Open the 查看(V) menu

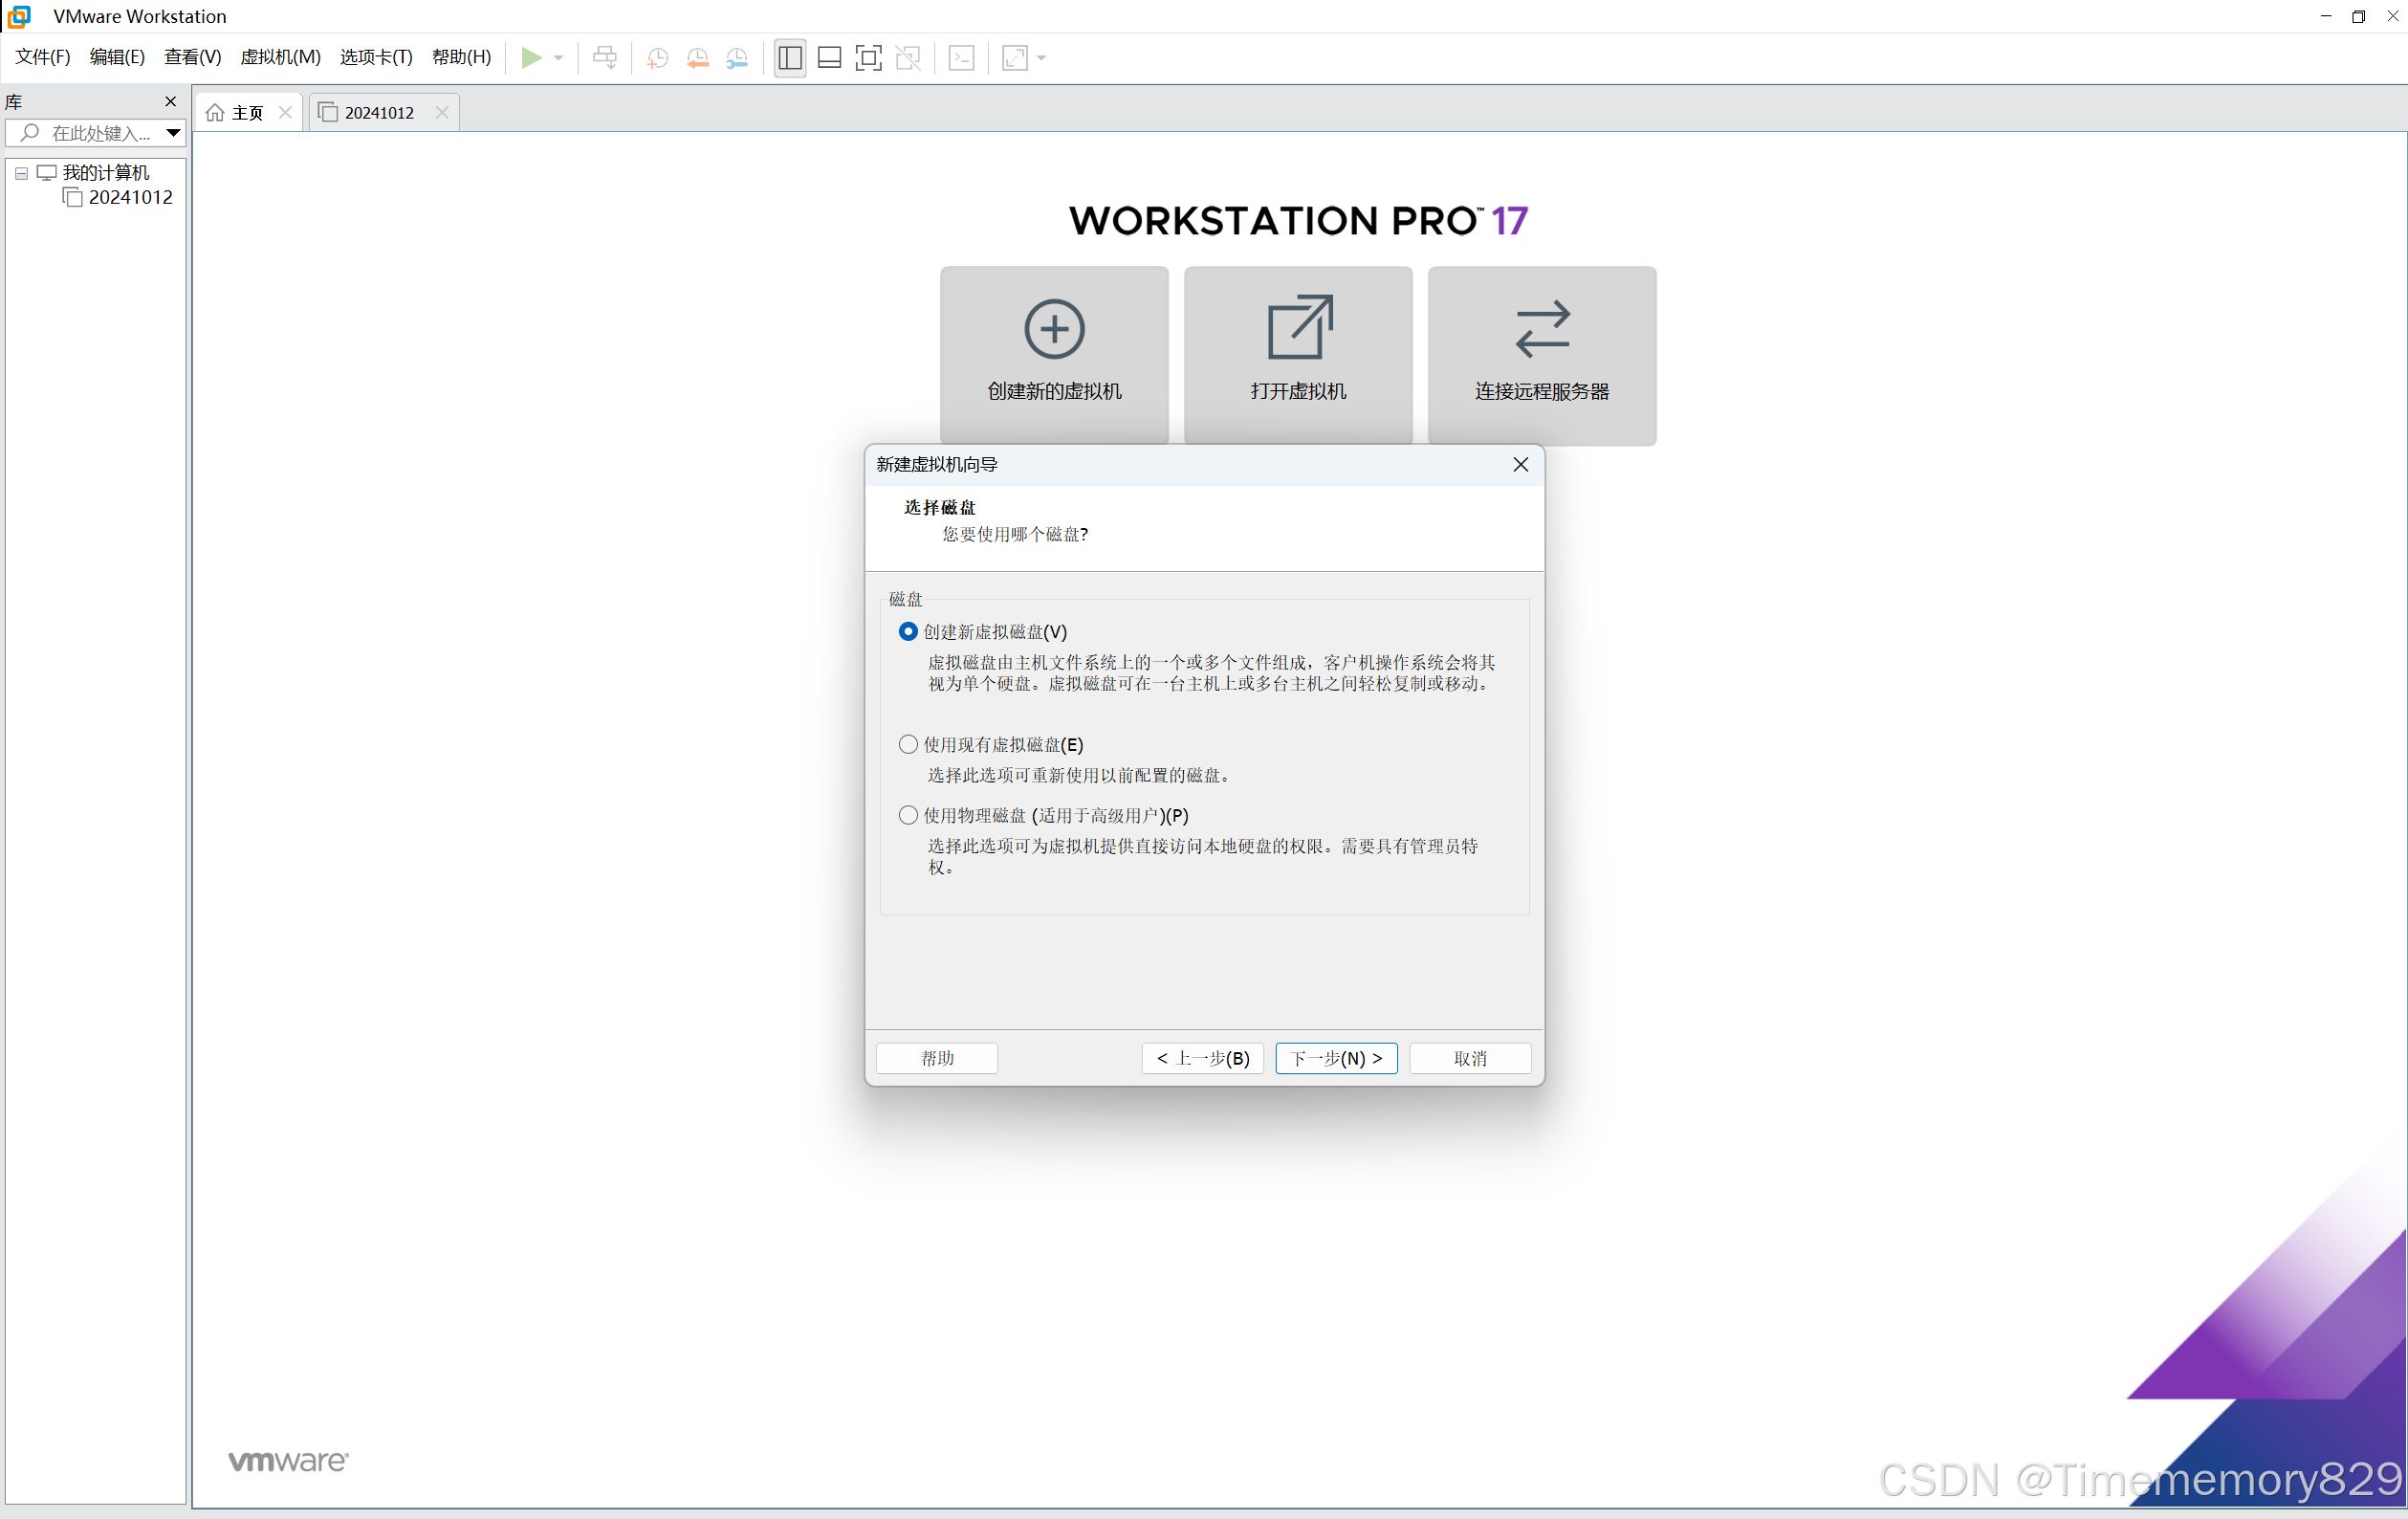[x=192, y=57]
